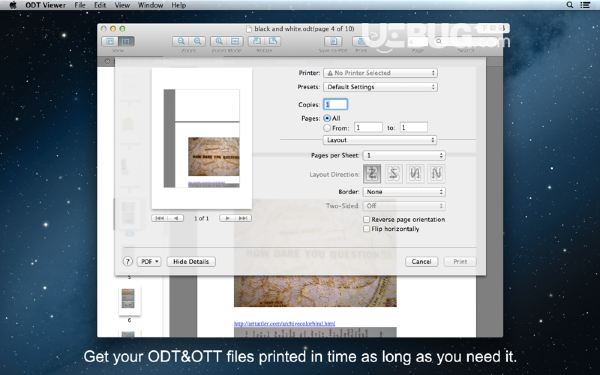Viewport: 600px width, 375px height.
Task: Click Save to PDF toolbar icon
Action: tap(333, 41)
